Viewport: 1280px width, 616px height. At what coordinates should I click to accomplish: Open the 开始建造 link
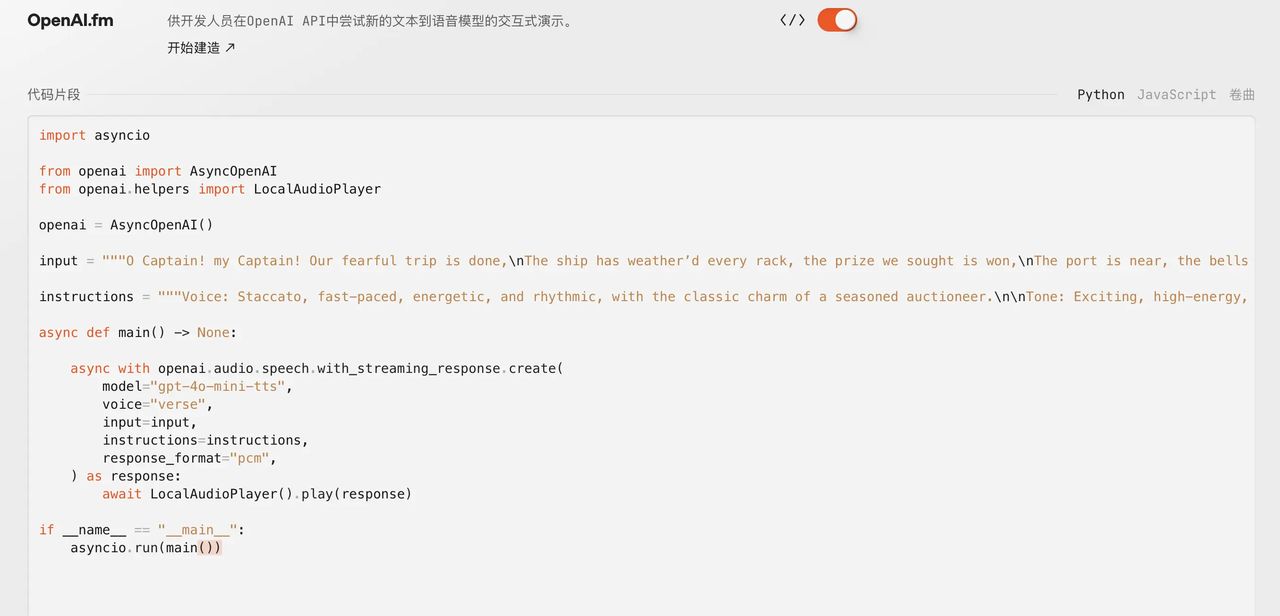coord(194,46)
